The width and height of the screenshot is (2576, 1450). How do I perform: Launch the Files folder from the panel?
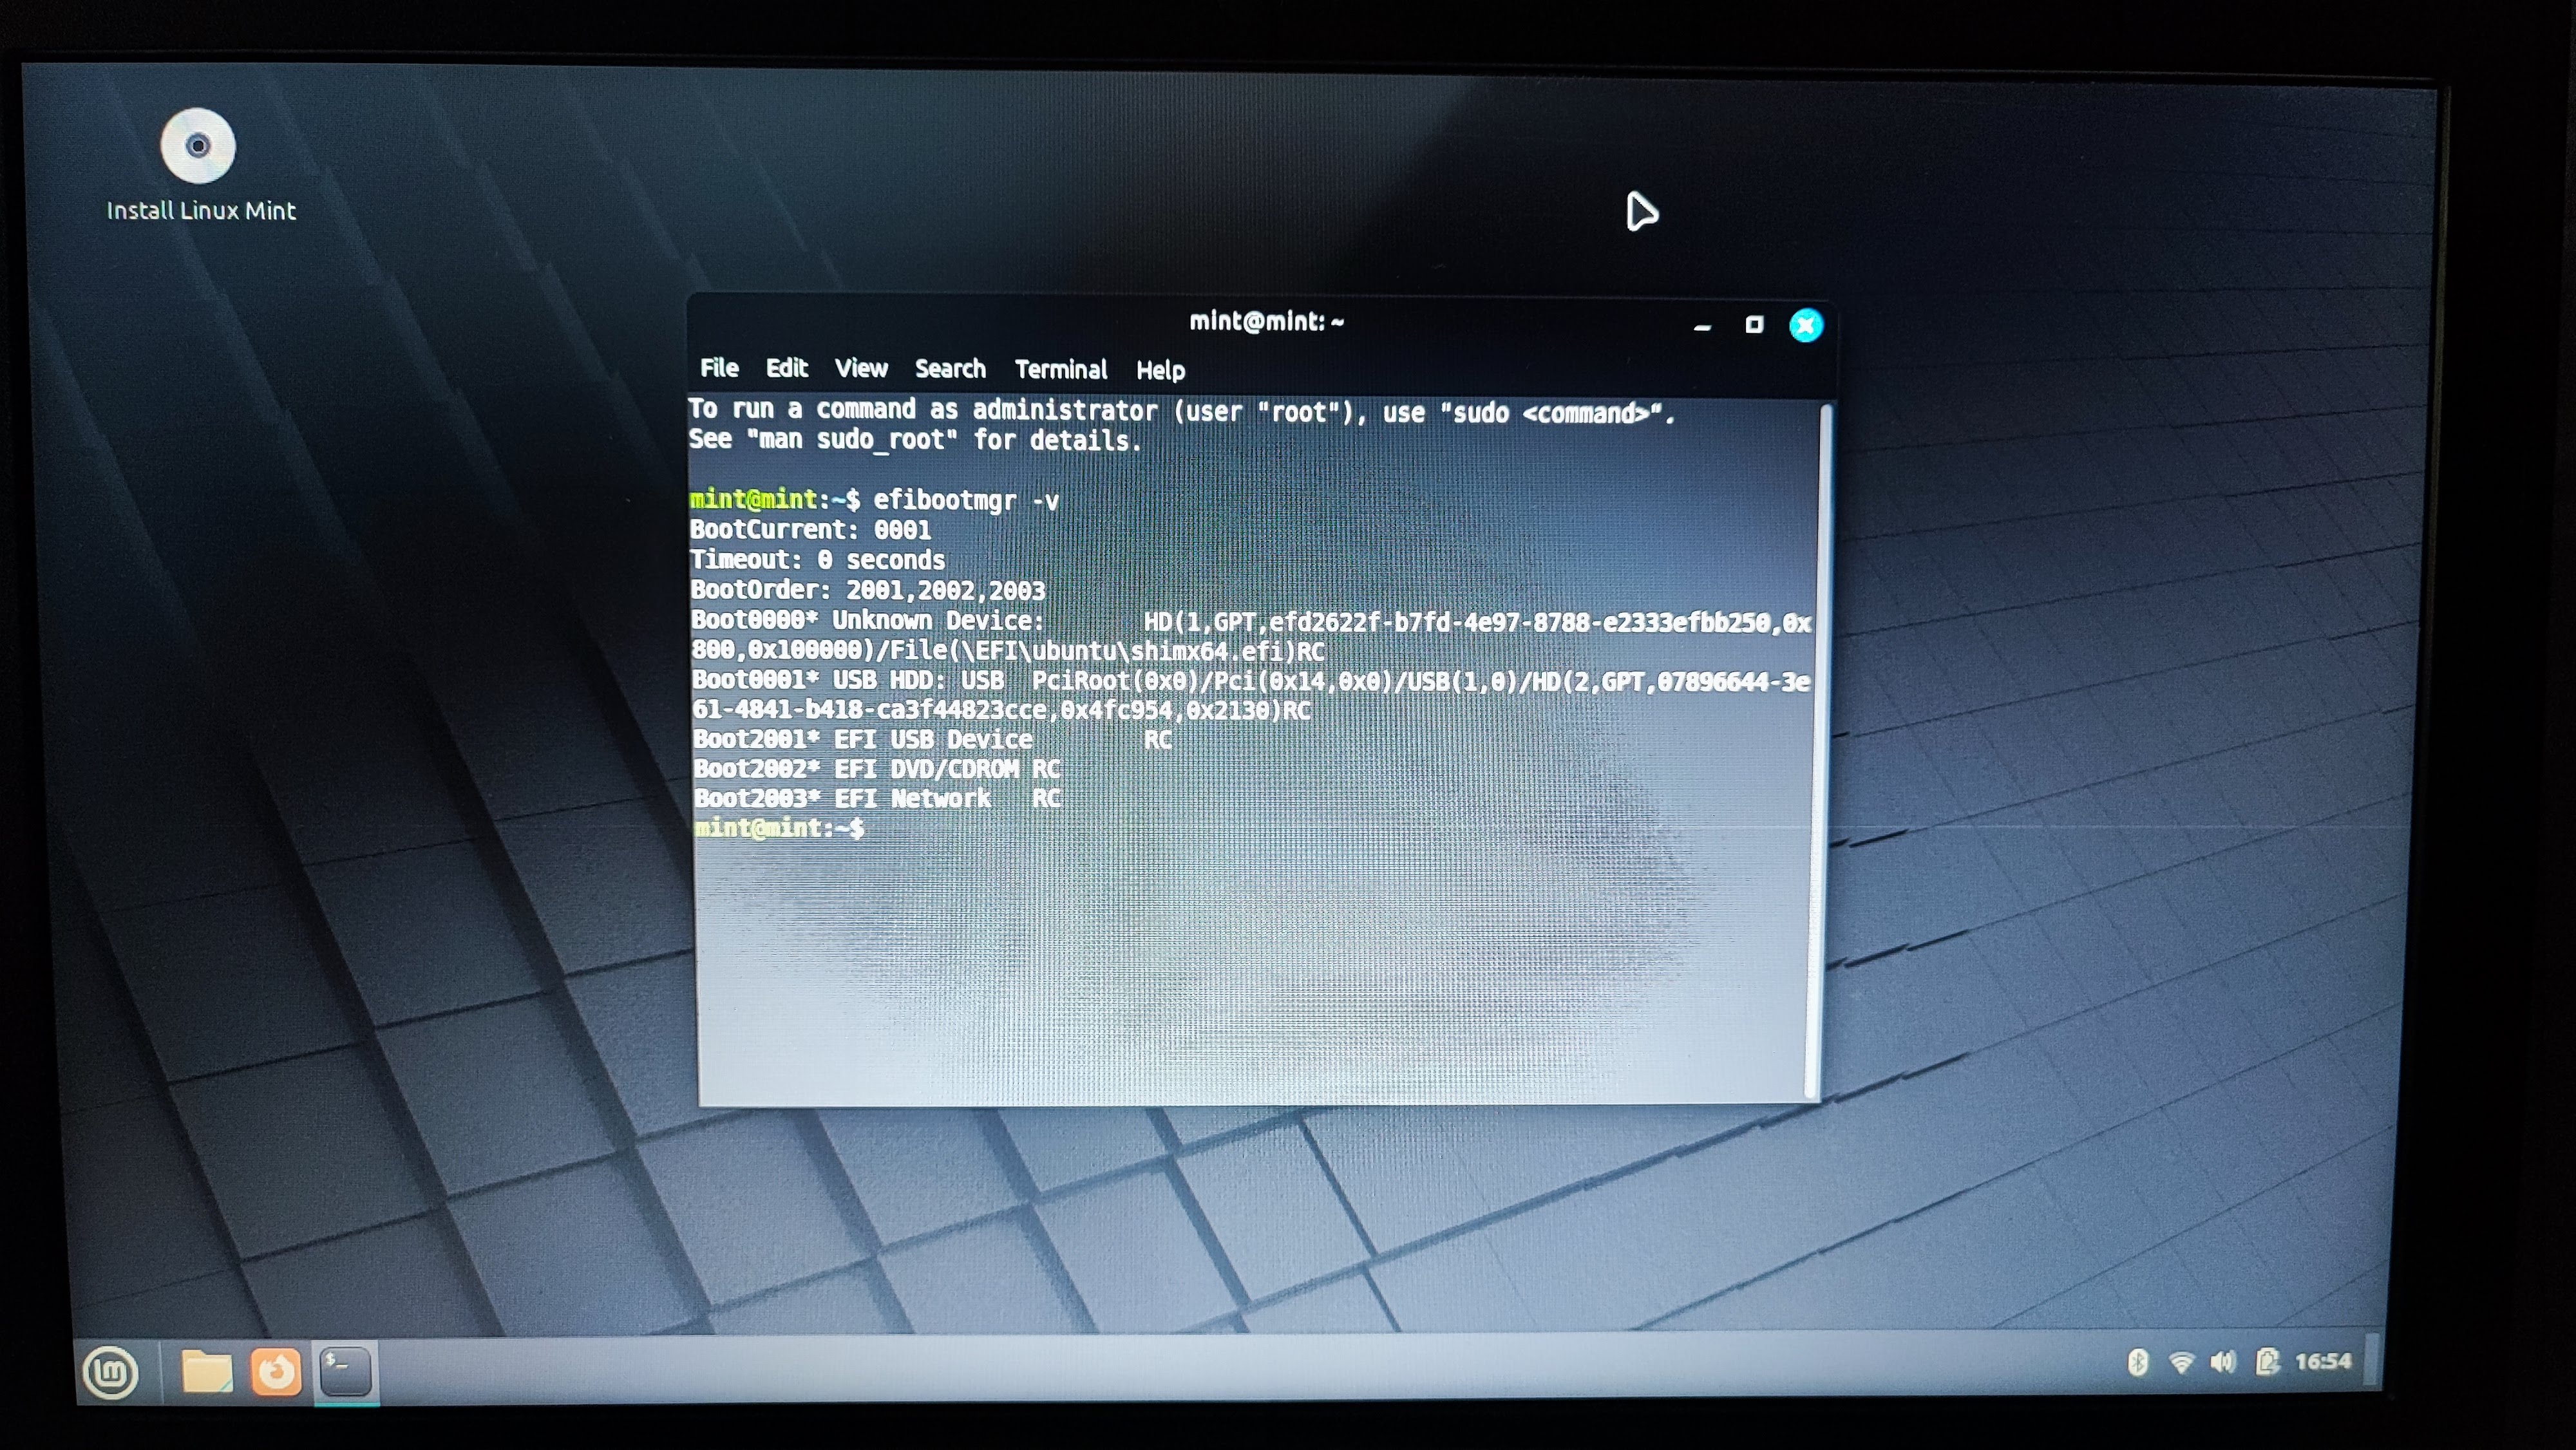(x=207, y=1371)
